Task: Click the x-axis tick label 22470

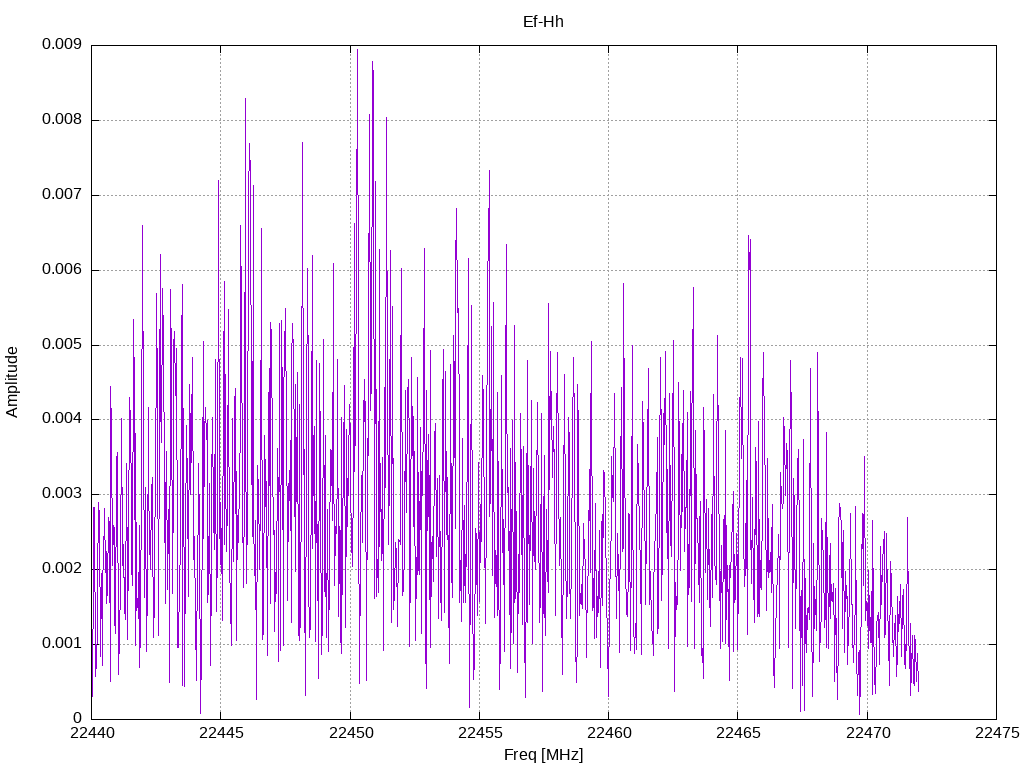Action: pyautogui.click(x=868, y=733)
